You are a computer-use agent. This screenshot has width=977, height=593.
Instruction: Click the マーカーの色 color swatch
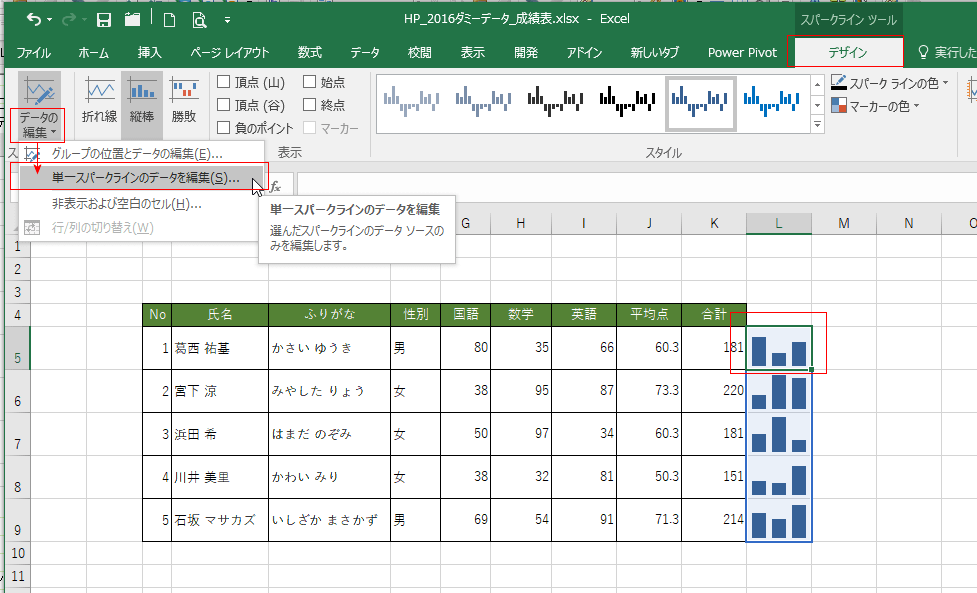point(839,106)
